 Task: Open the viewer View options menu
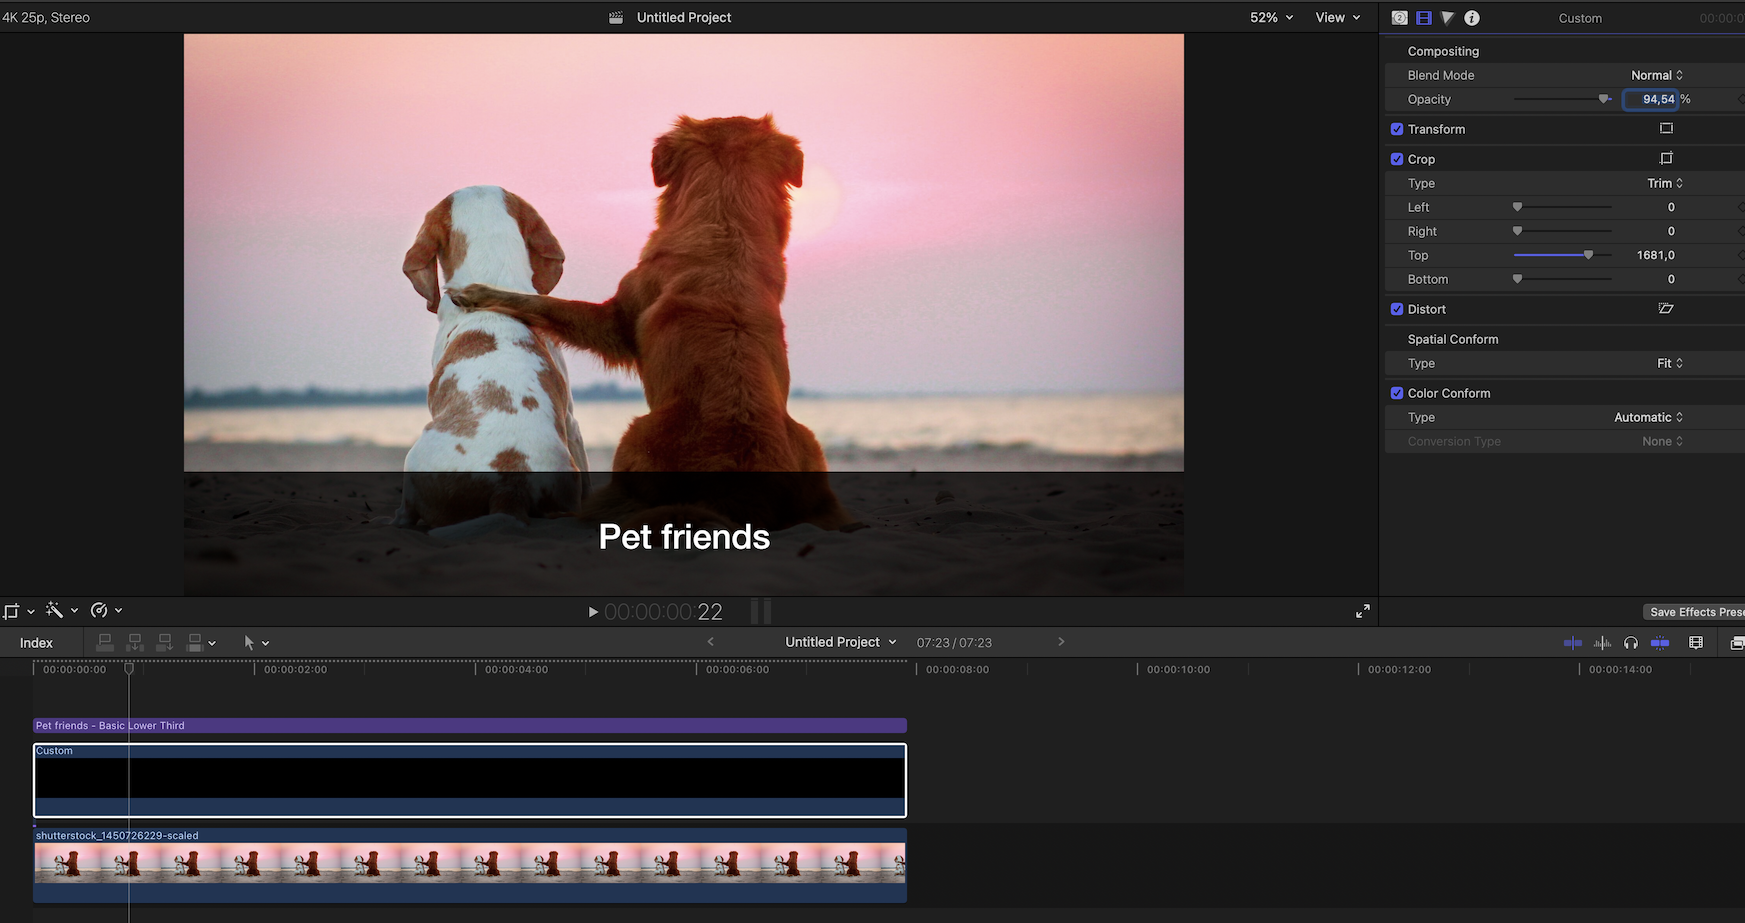tap(1338, 17)
